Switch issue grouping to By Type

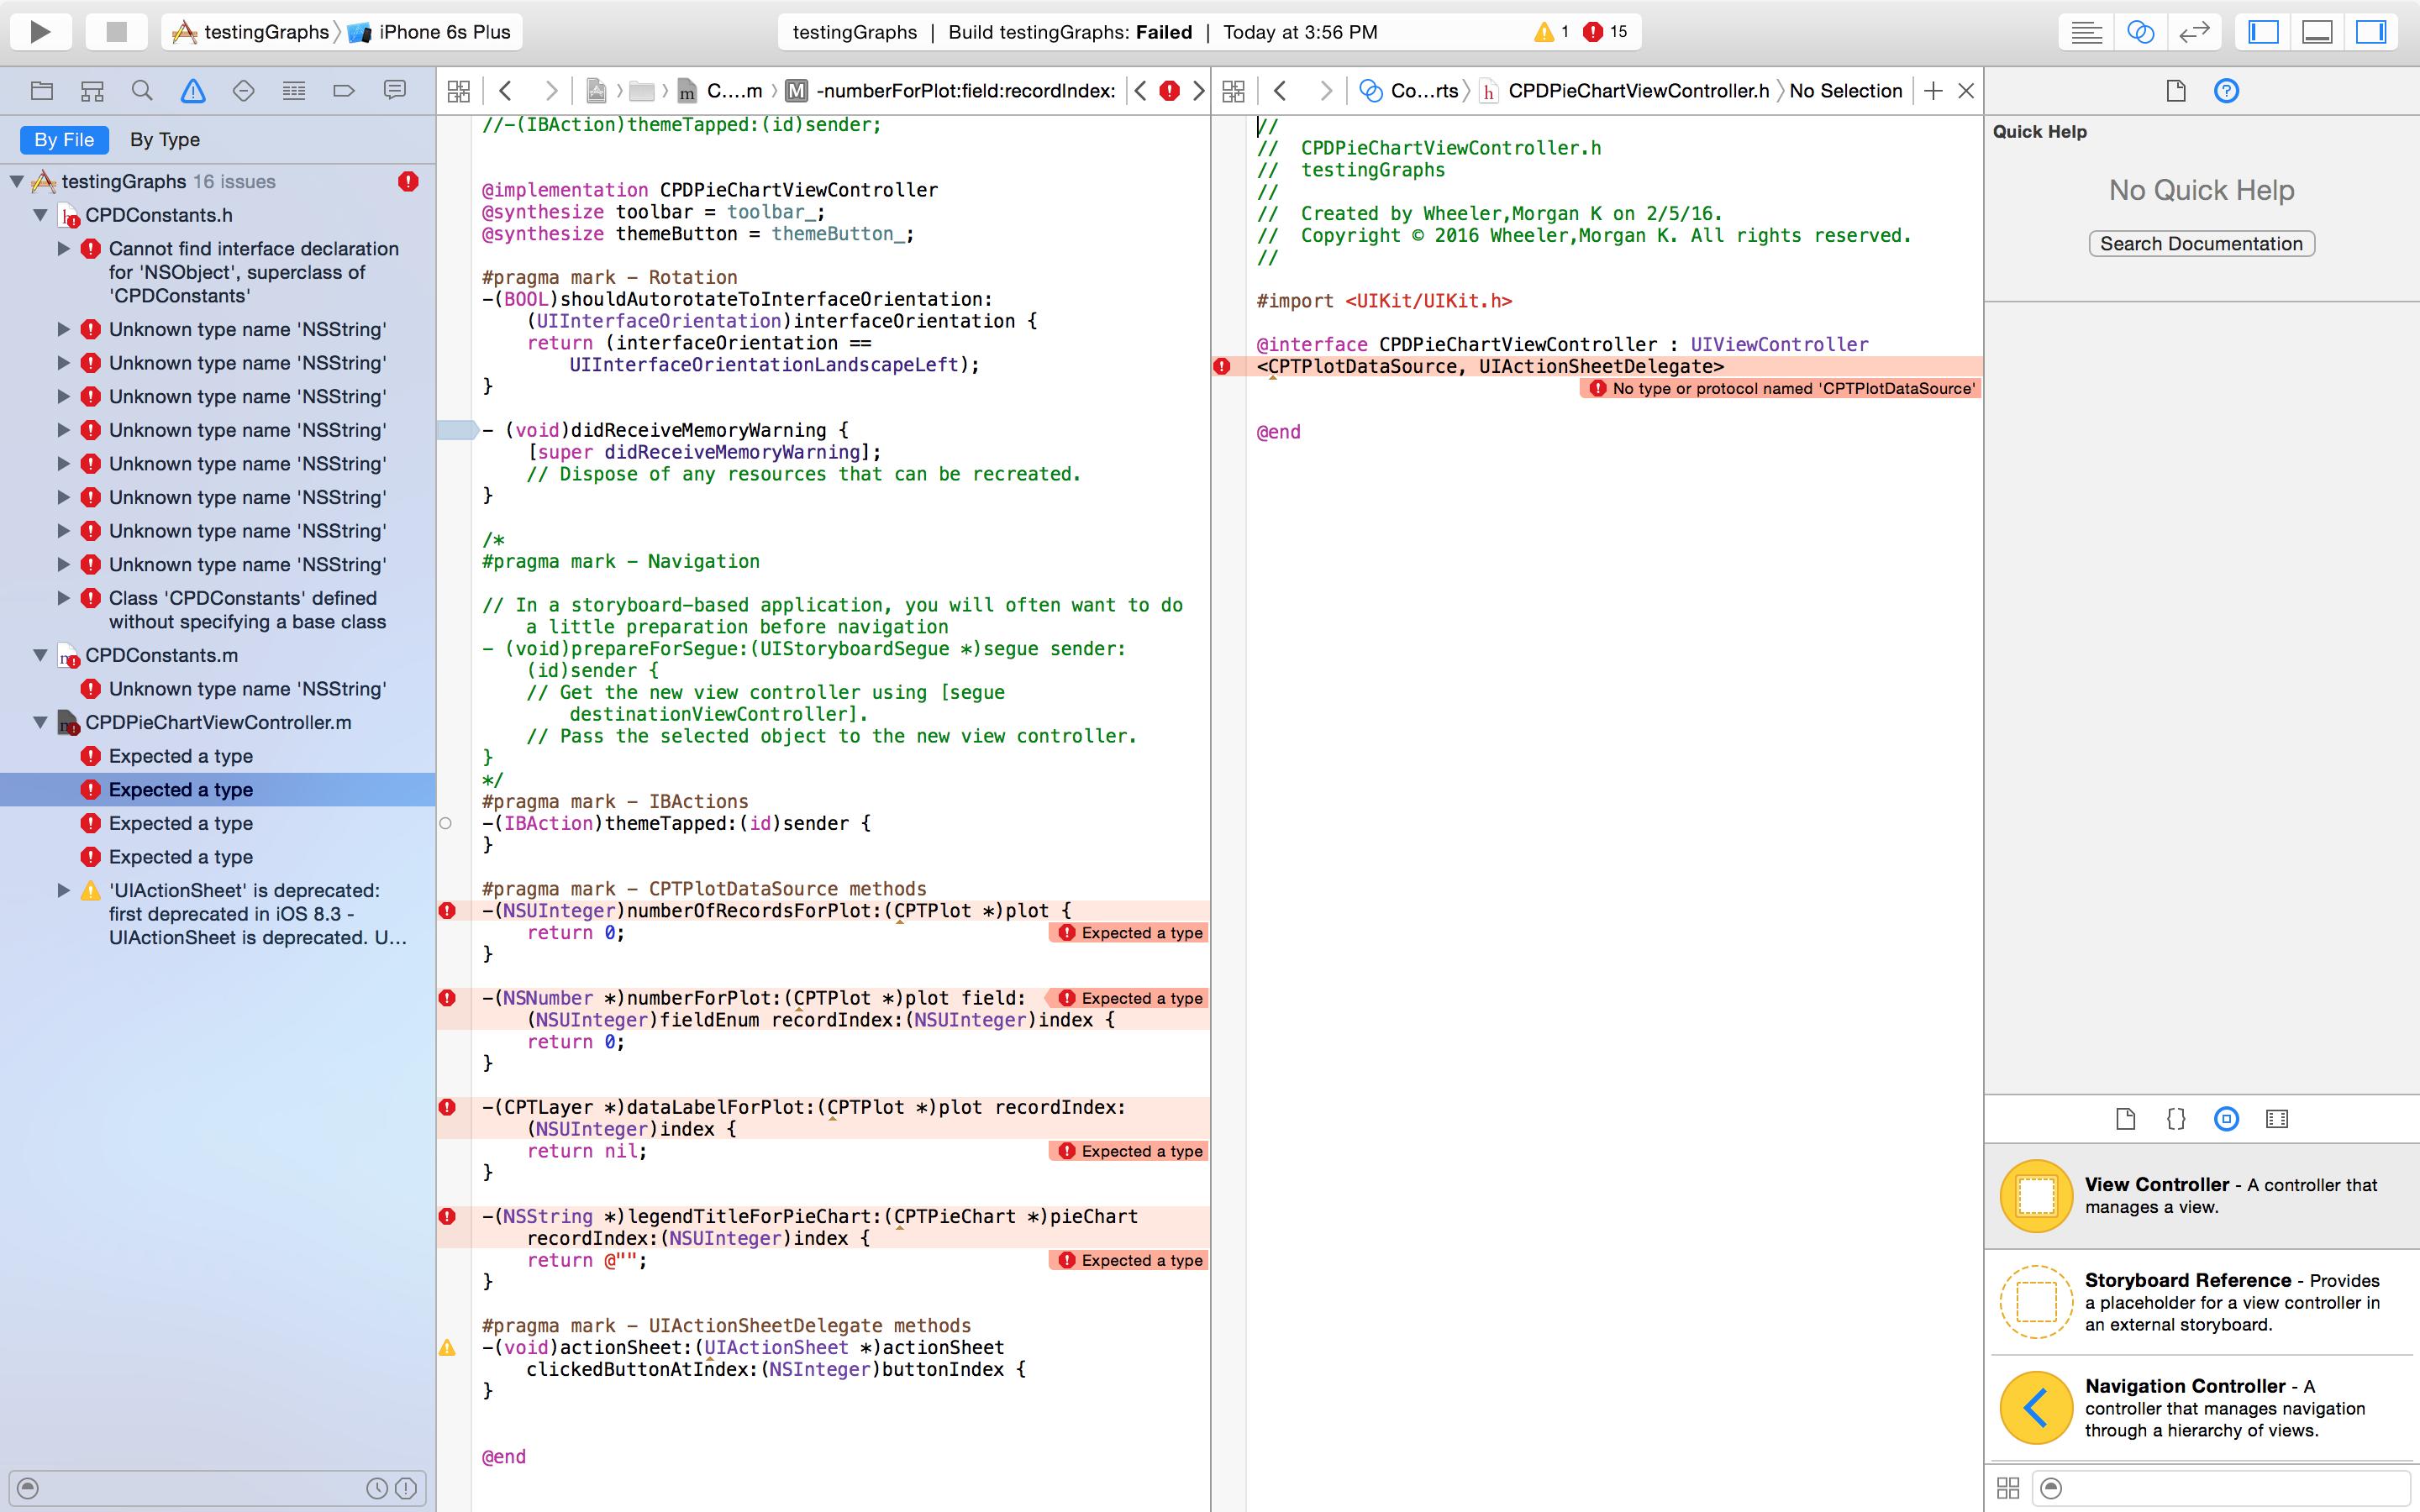tap(165, 140)
